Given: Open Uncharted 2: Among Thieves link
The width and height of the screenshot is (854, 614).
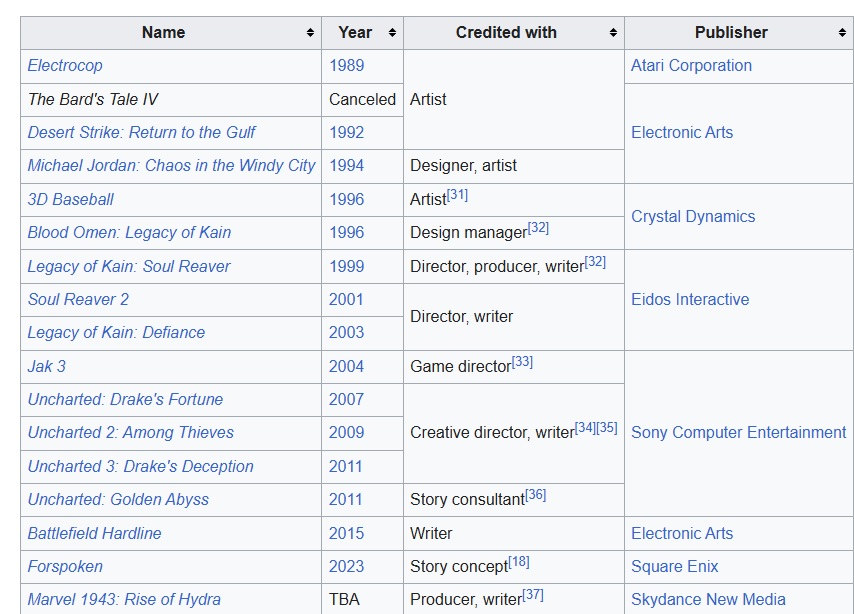Looking at the screenshot, I should pyautogui.click(x=131, y=433).
